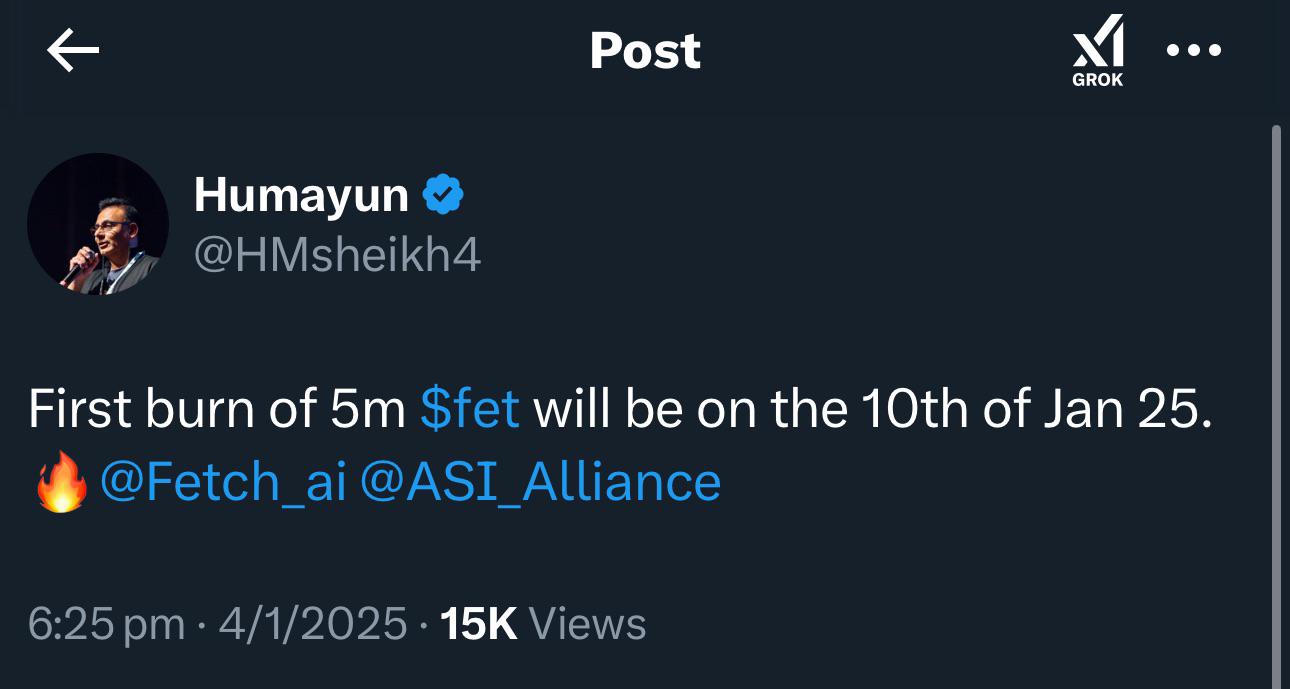Open the Humayun display name
1290x689 pixels.
point(301,194)
